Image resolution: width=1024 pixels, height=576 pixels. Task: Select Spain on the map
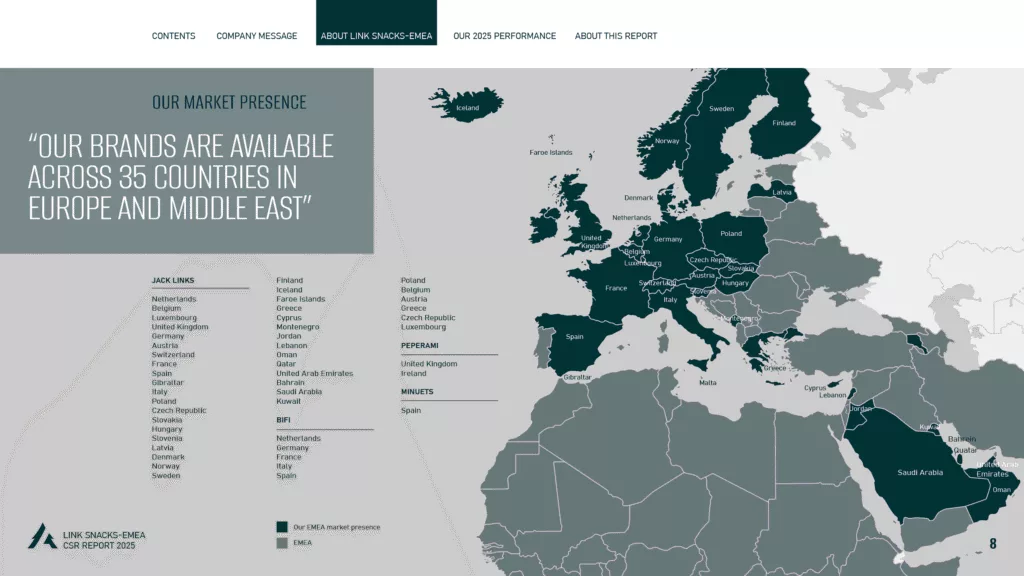(575, 336)
